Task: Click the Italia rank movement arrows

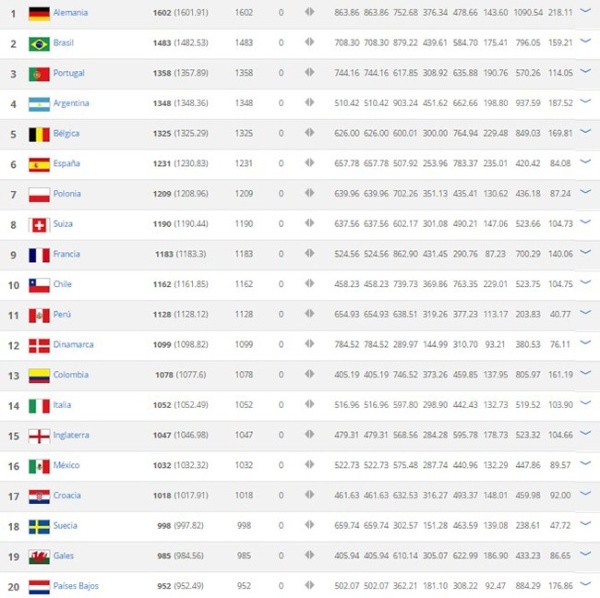Action: tap(309, 405)
